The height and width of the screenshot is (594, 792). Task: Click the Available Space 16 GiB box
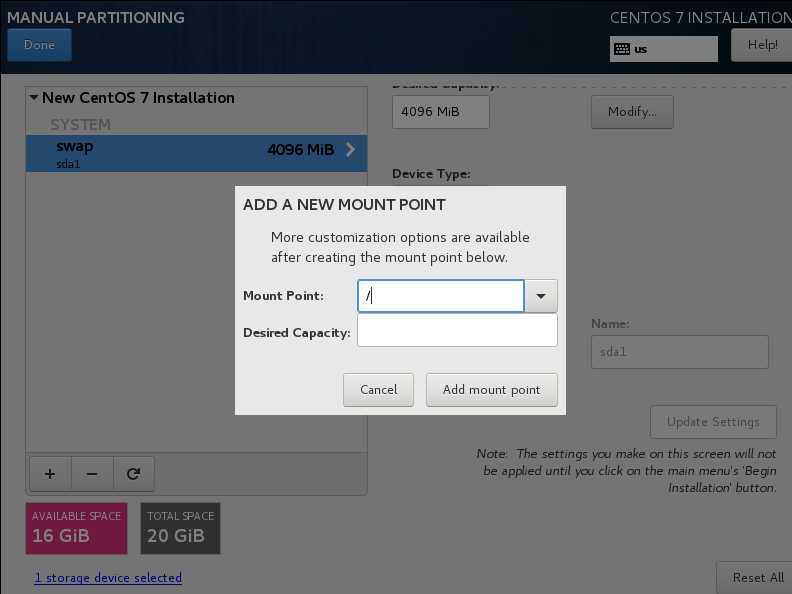[76, 528]
